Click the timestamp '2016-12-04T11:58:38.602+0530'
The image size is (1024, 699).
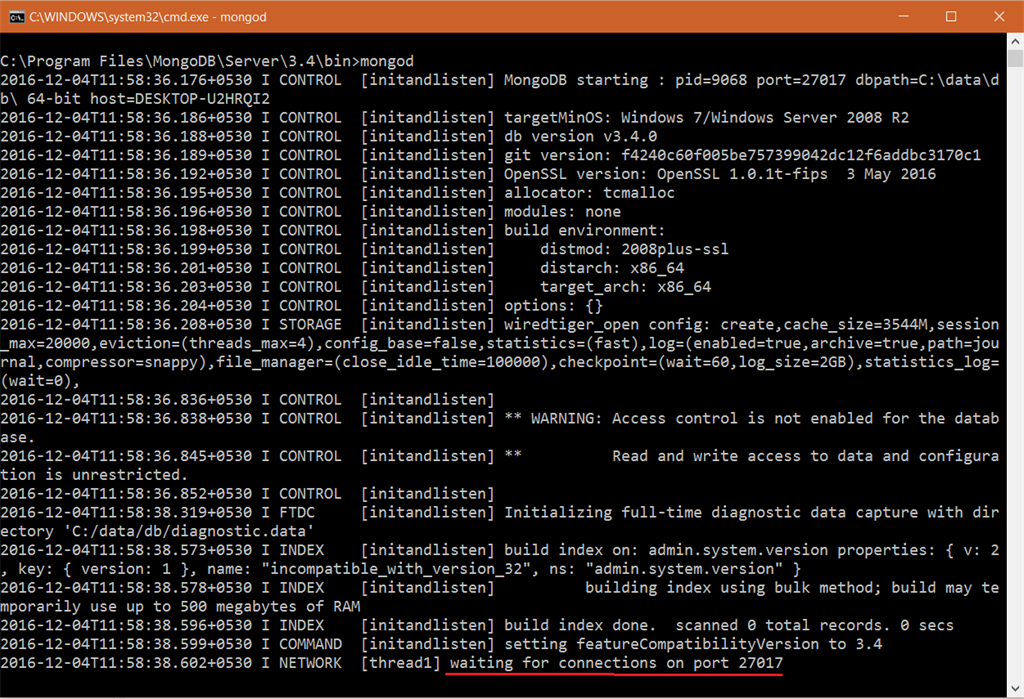pos(126,664)
